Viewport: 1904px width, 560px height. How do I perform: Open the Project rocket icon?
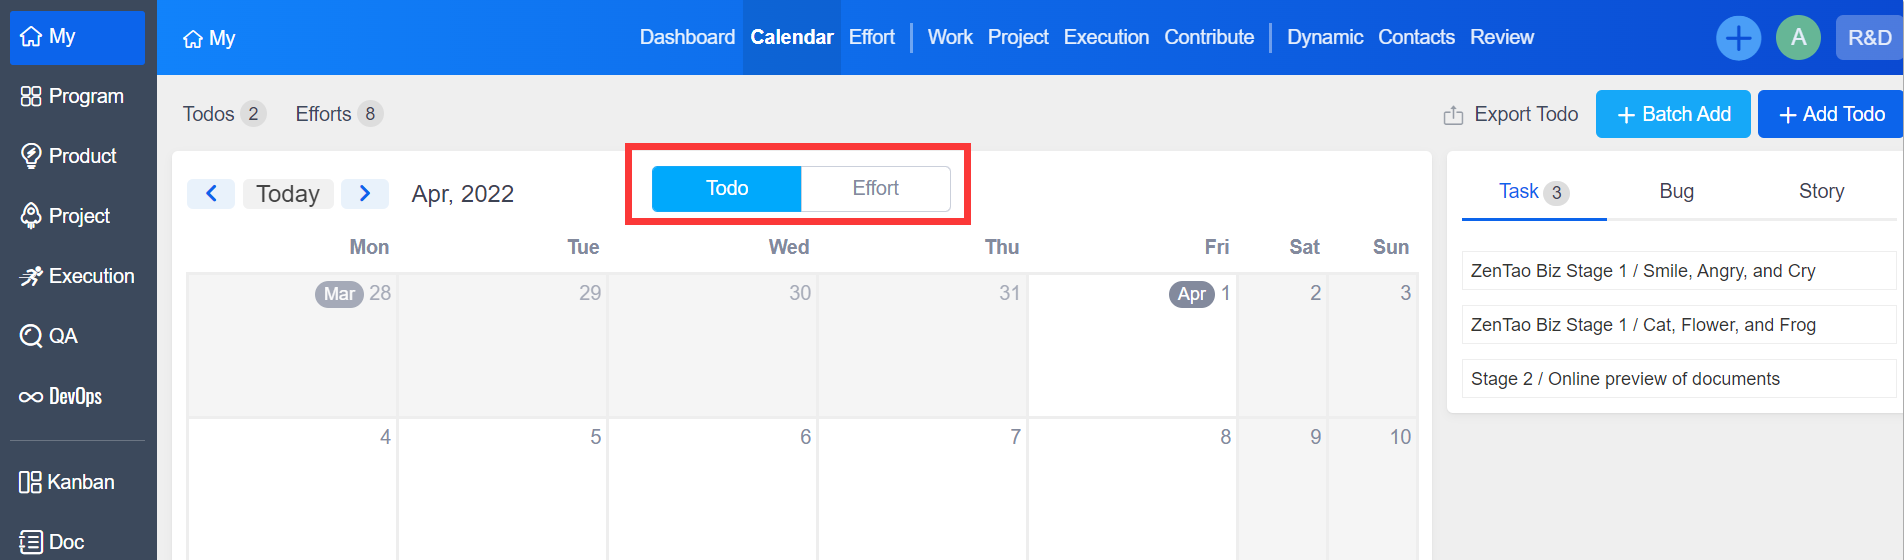[x=31, y=216]
